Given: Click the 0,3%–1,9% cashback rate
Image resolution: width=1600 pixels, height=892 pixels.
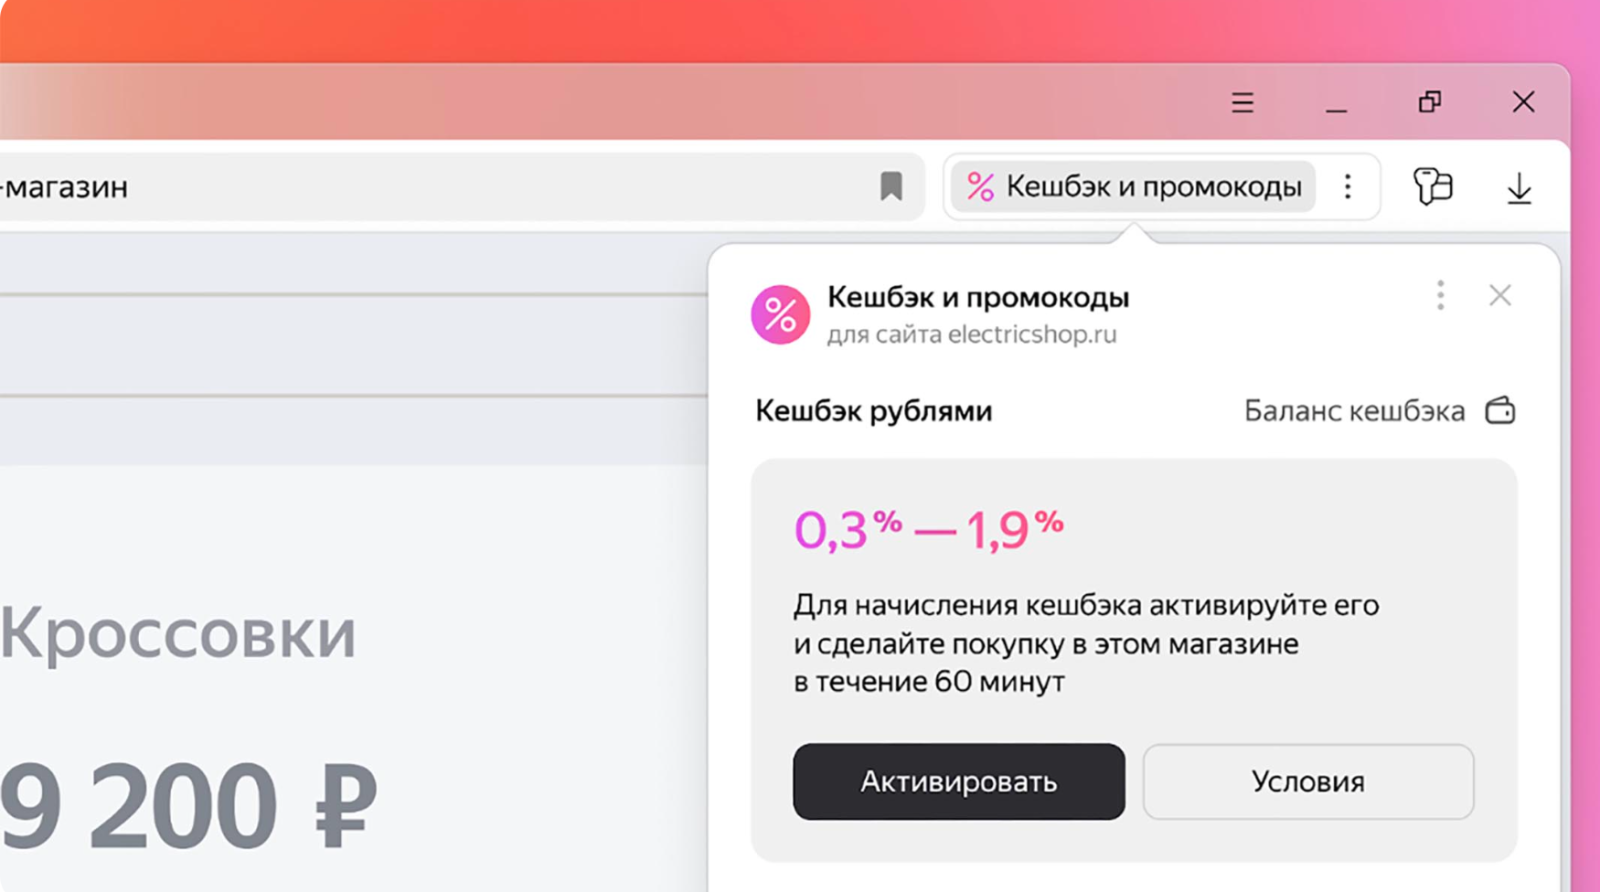Looking at the screenshot, I should pyautogui.click(x=929, y=530).
